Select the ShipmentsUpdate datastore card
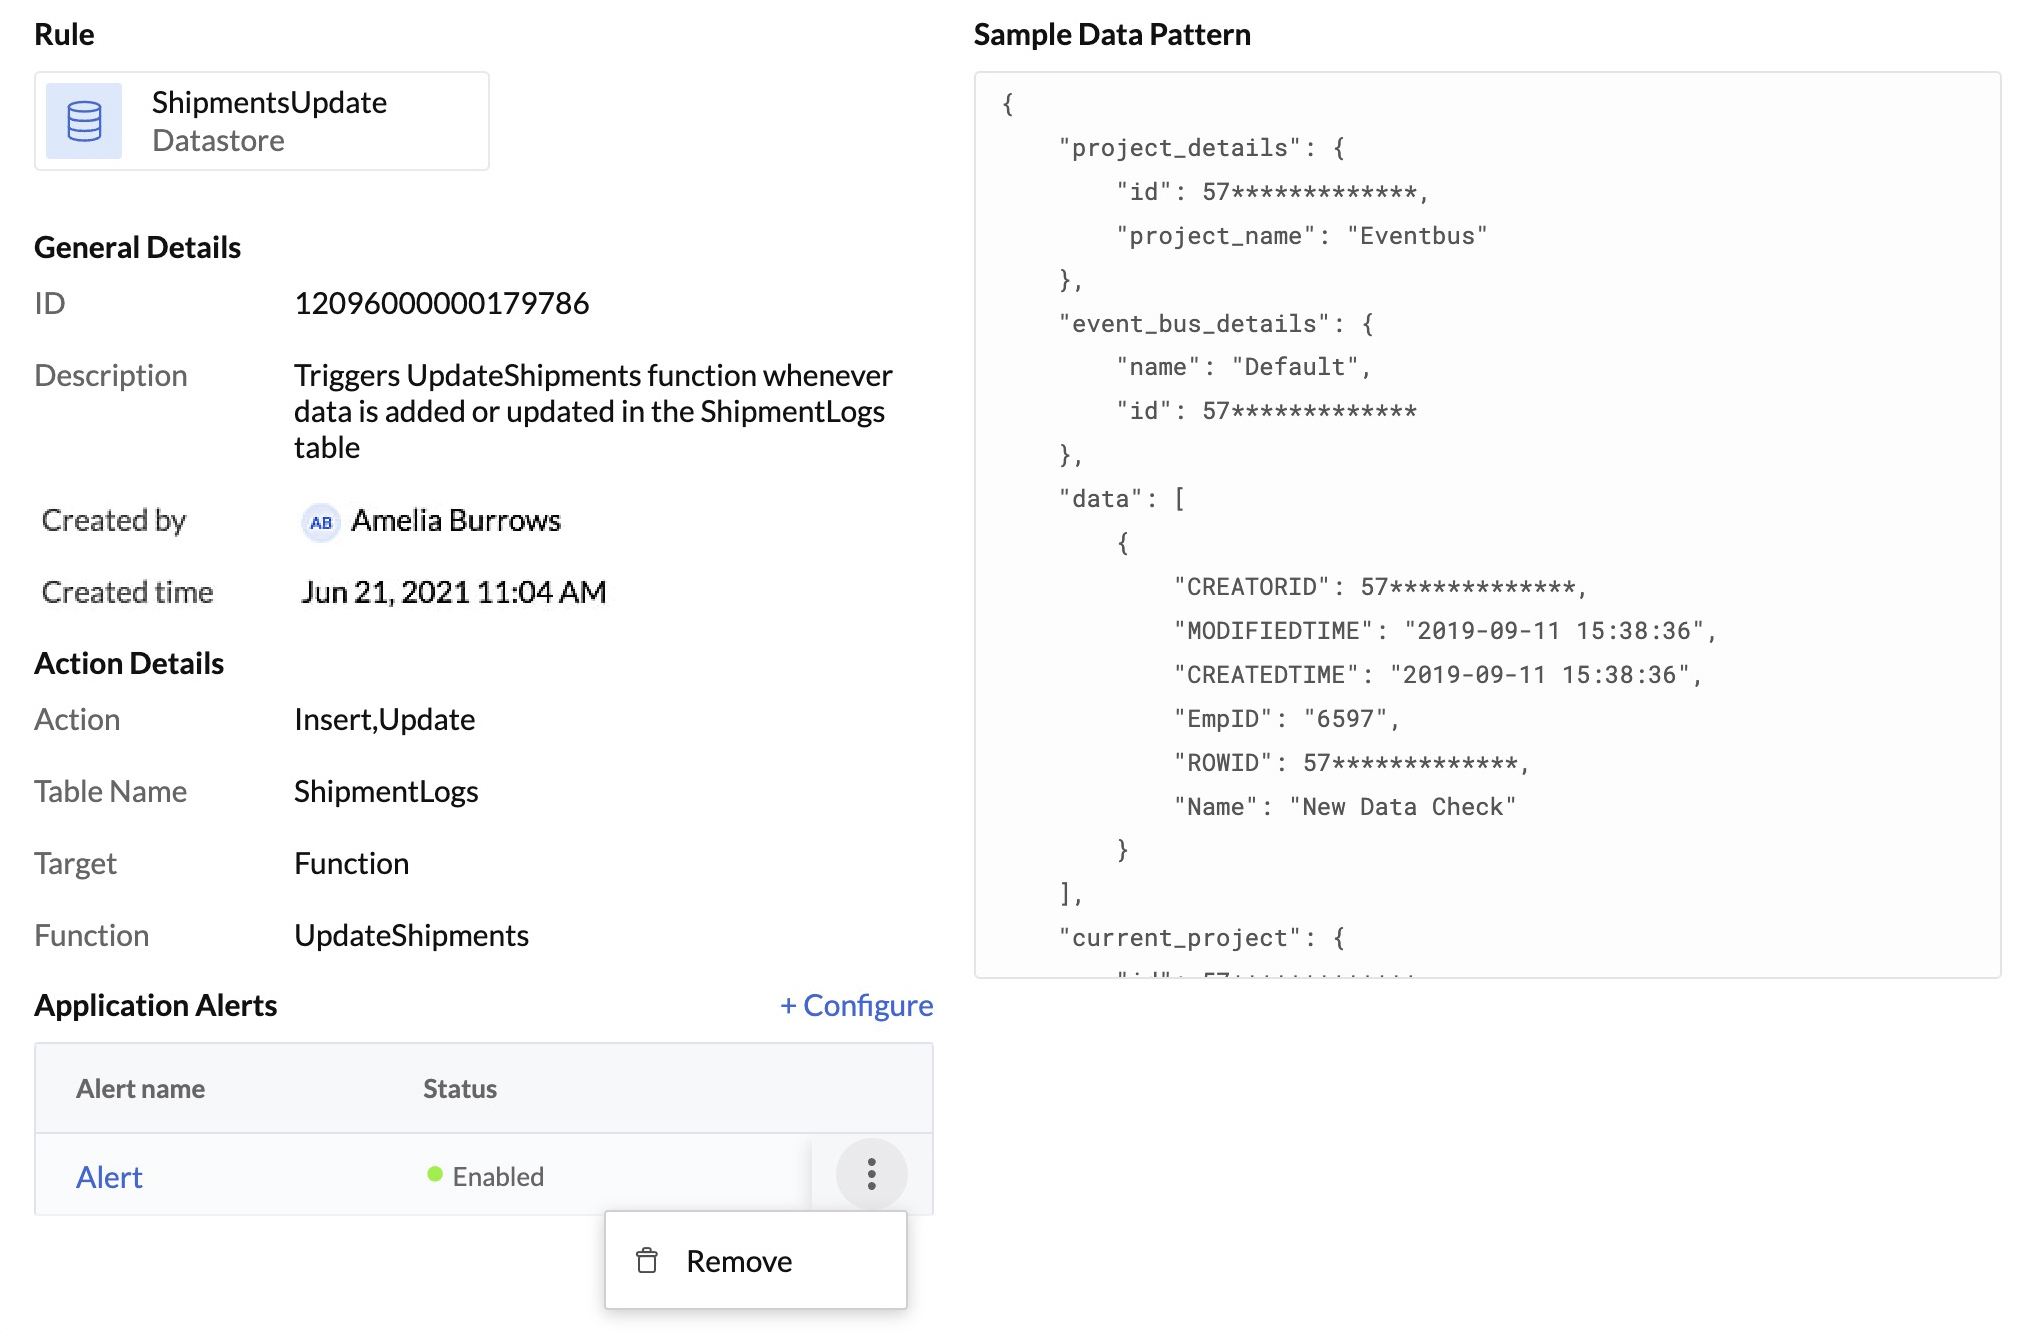Screen dimensions: 2022x1332 click(261, 121)
